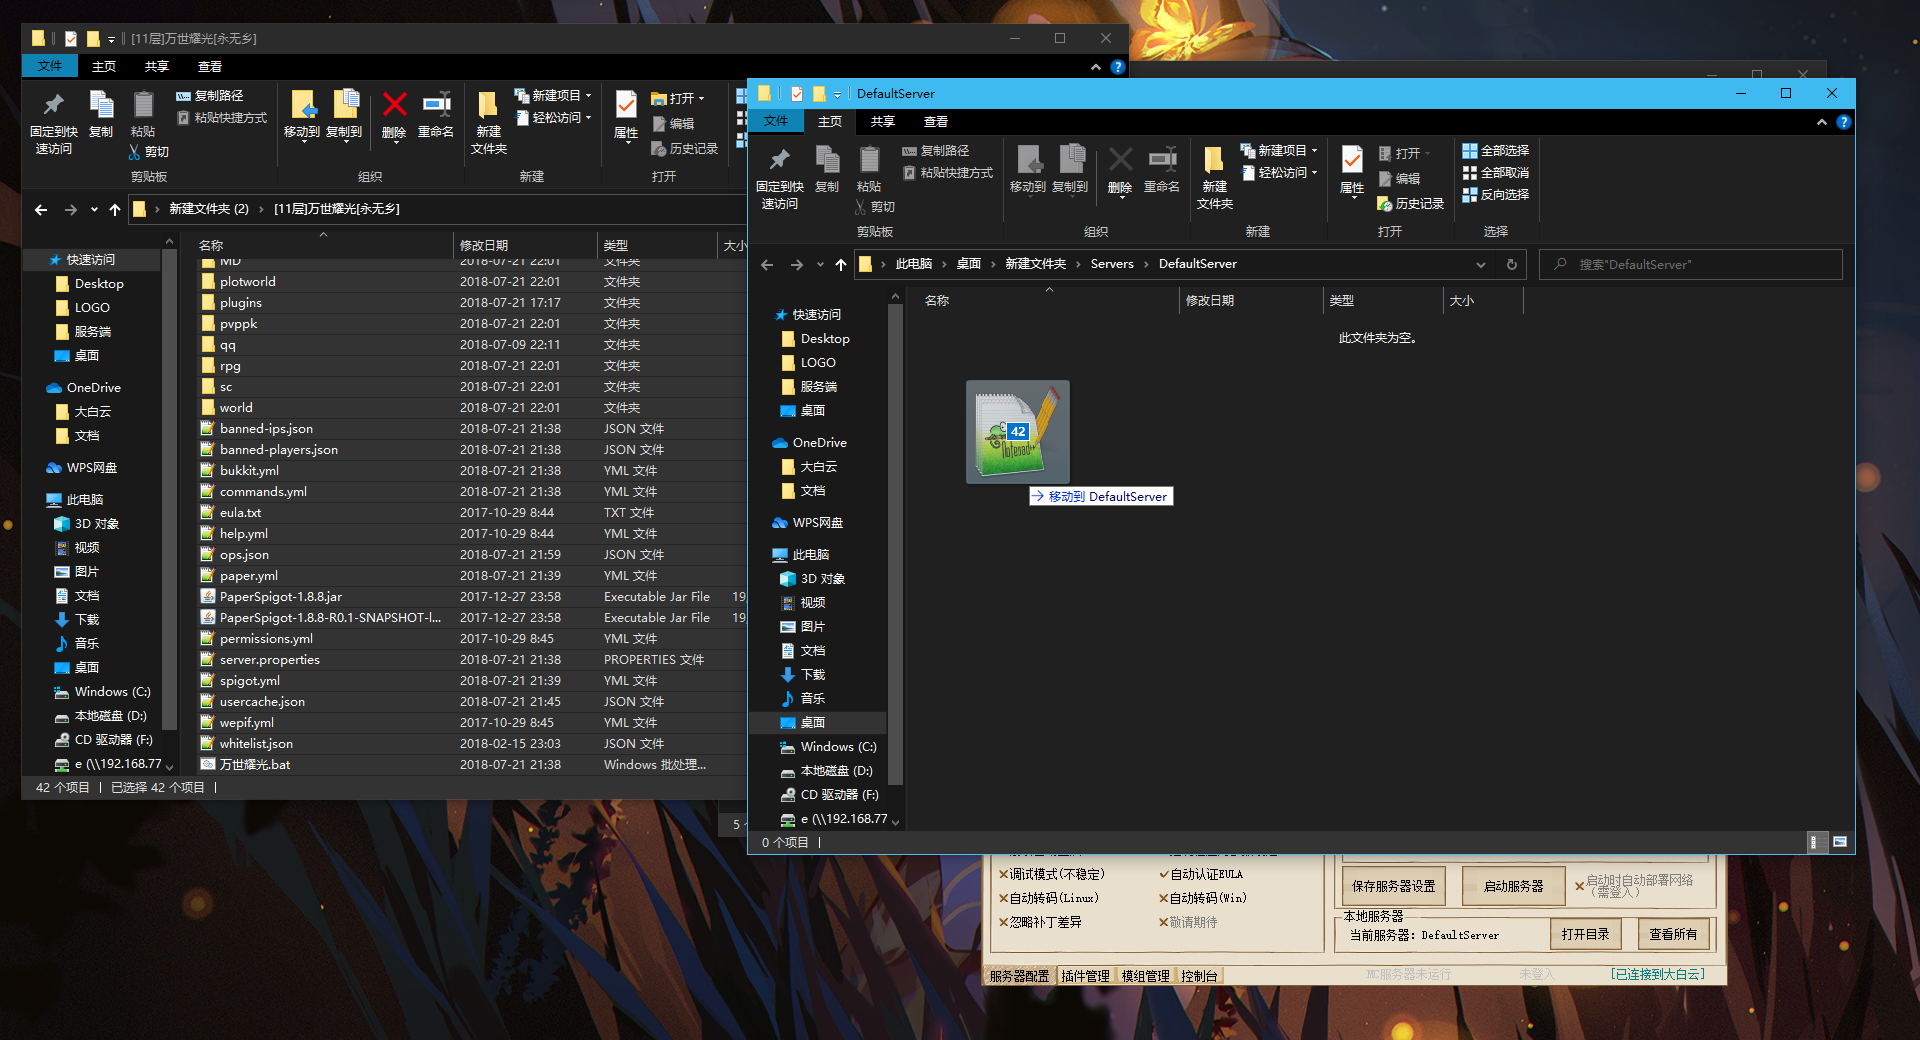Screen dimensions: 1920x1040
Task: Click Select all in DefaultServer ribbon
Action: click(x=1496, y=151)
